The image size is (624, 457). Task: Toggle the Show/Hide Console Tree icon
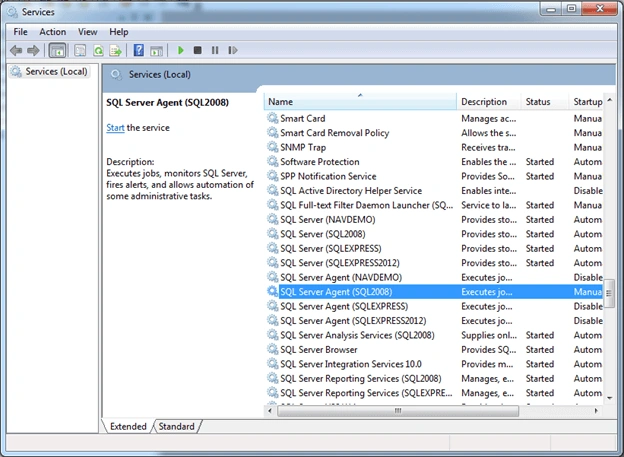tap(57, 51)
